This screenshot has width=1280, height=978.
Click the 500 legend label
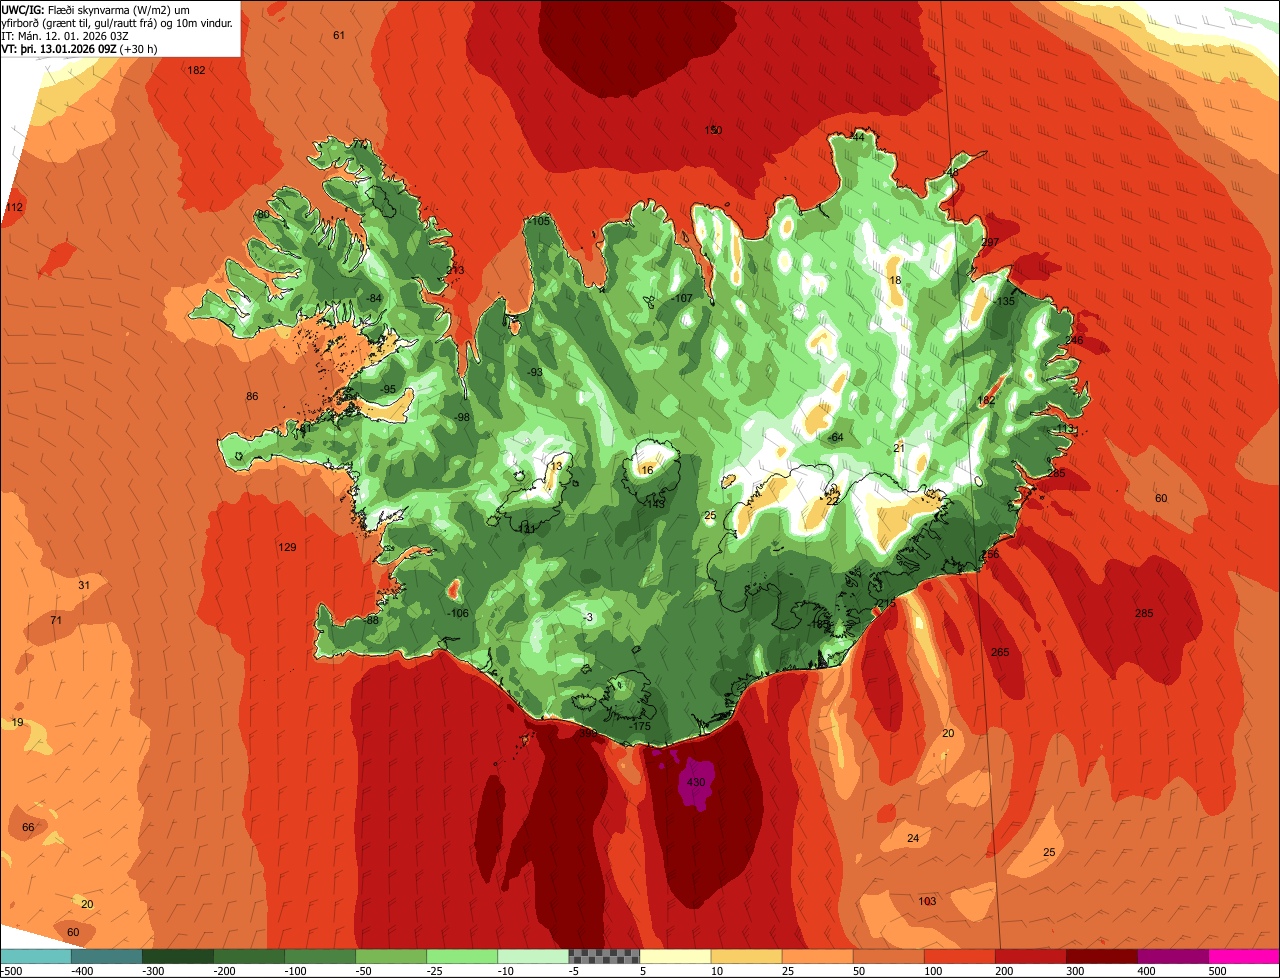tap(1217, 970)
